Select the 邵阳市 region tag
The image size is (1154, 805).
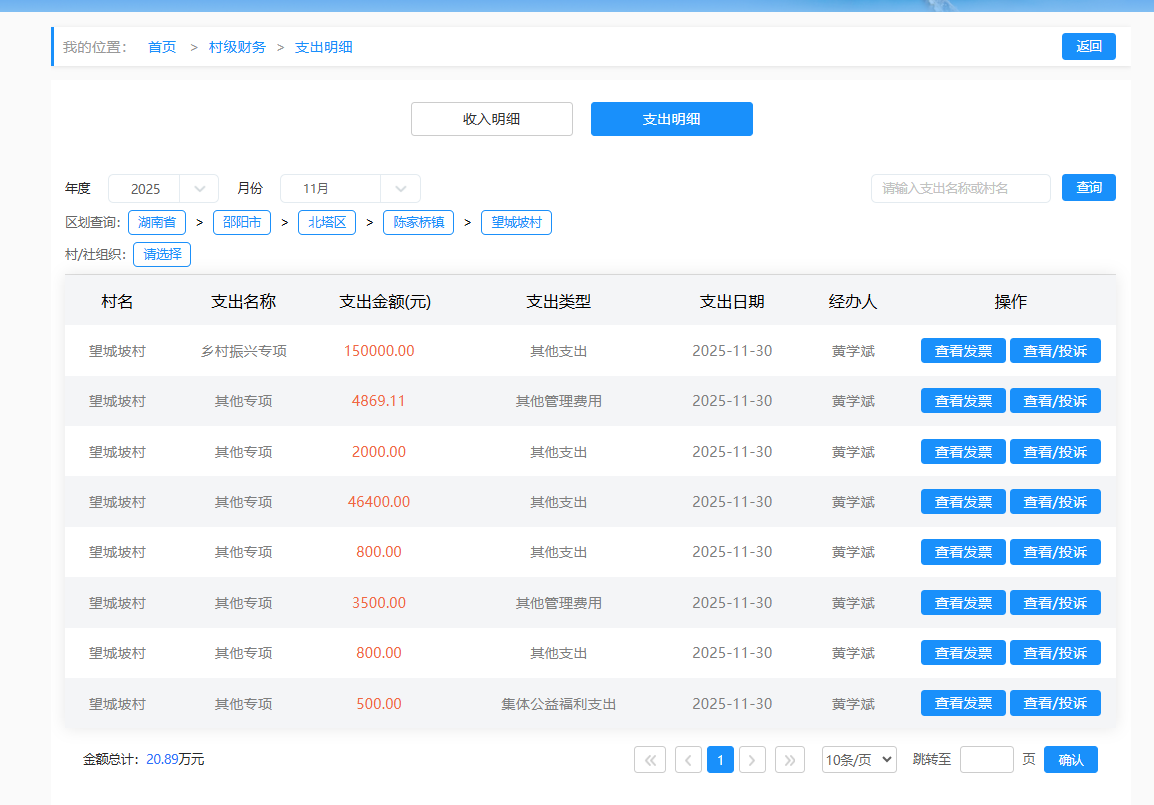[242, 222]
